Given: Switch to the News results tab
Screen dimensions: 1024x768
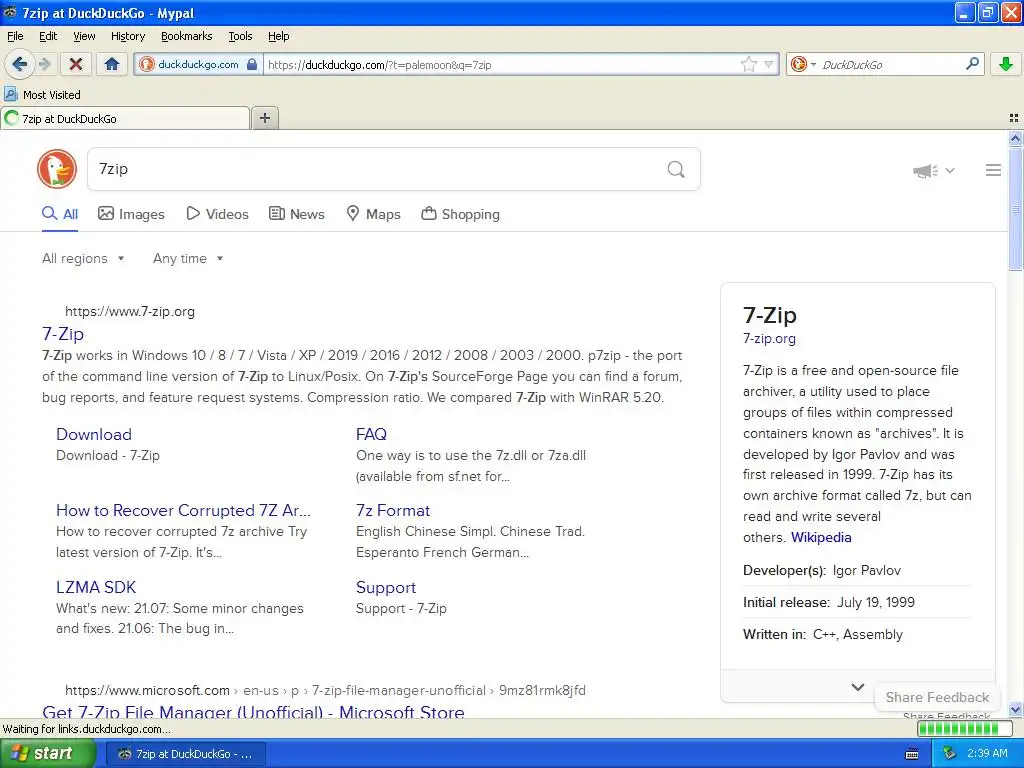Looking at the screenshot, I should point(297,214).
